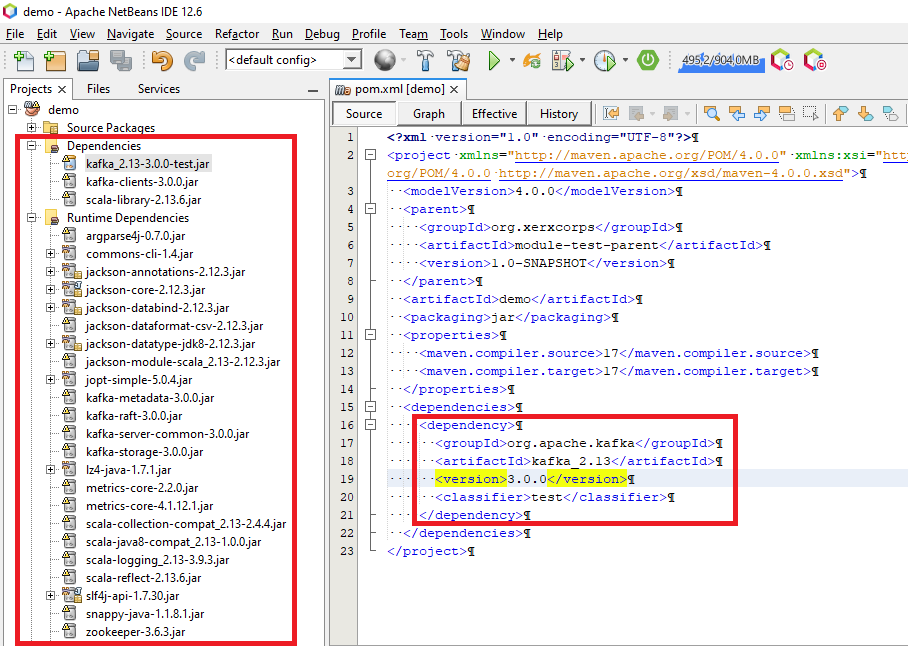Go to Previous Bookmark icon
908x646 pixels.
tap(840, 113)
